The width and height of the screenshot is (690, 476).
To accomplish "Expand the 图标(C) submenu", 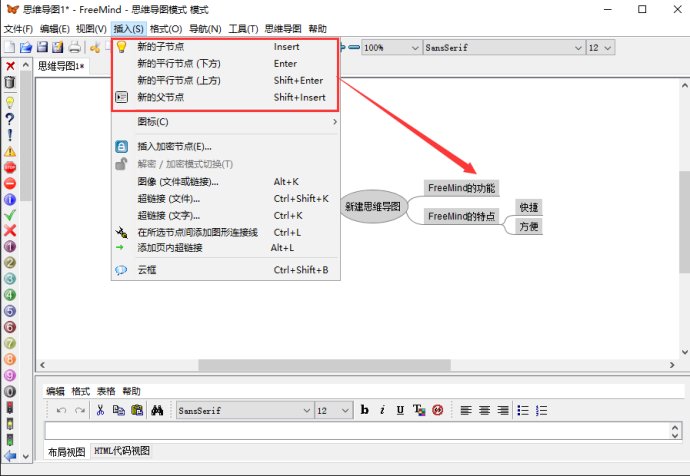I will click(x=226, y=121).
